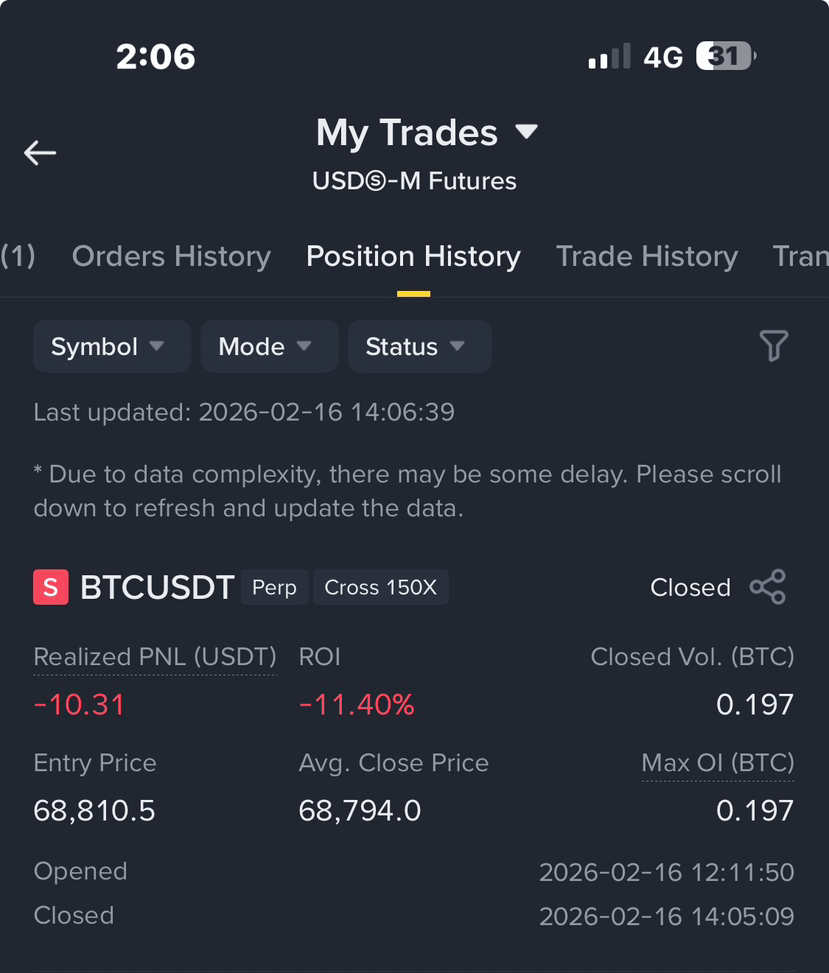Open the partially visible Transaction tab
This screenshot has width=829, height=973.
click(800, 256)
